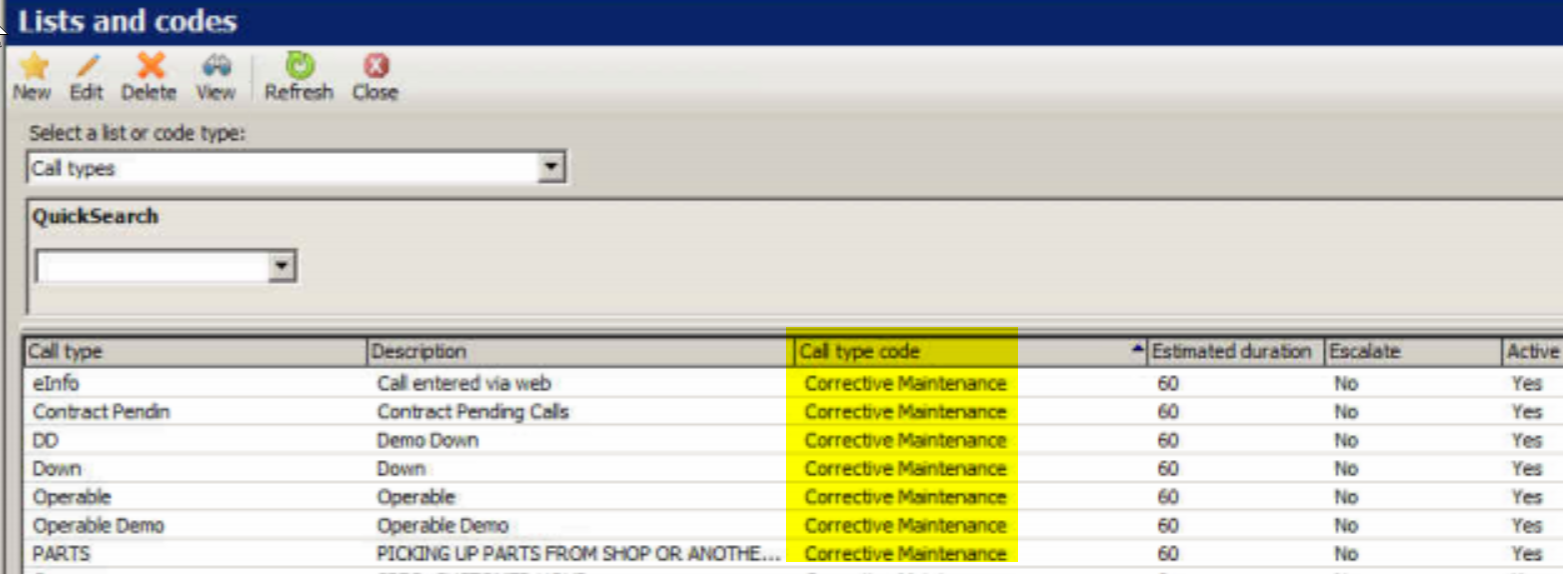Open the Call types list dropdown
1563x574 pixels.
551,168
